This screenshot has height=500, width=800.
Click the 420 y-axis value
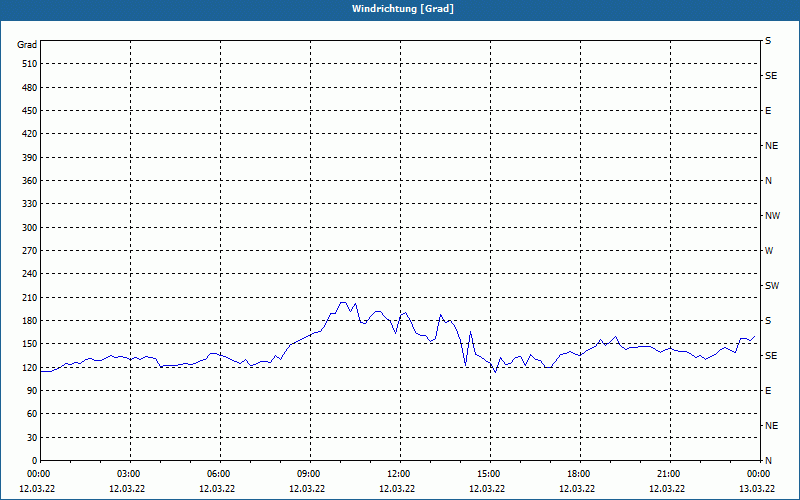click(x=30, y=134)
